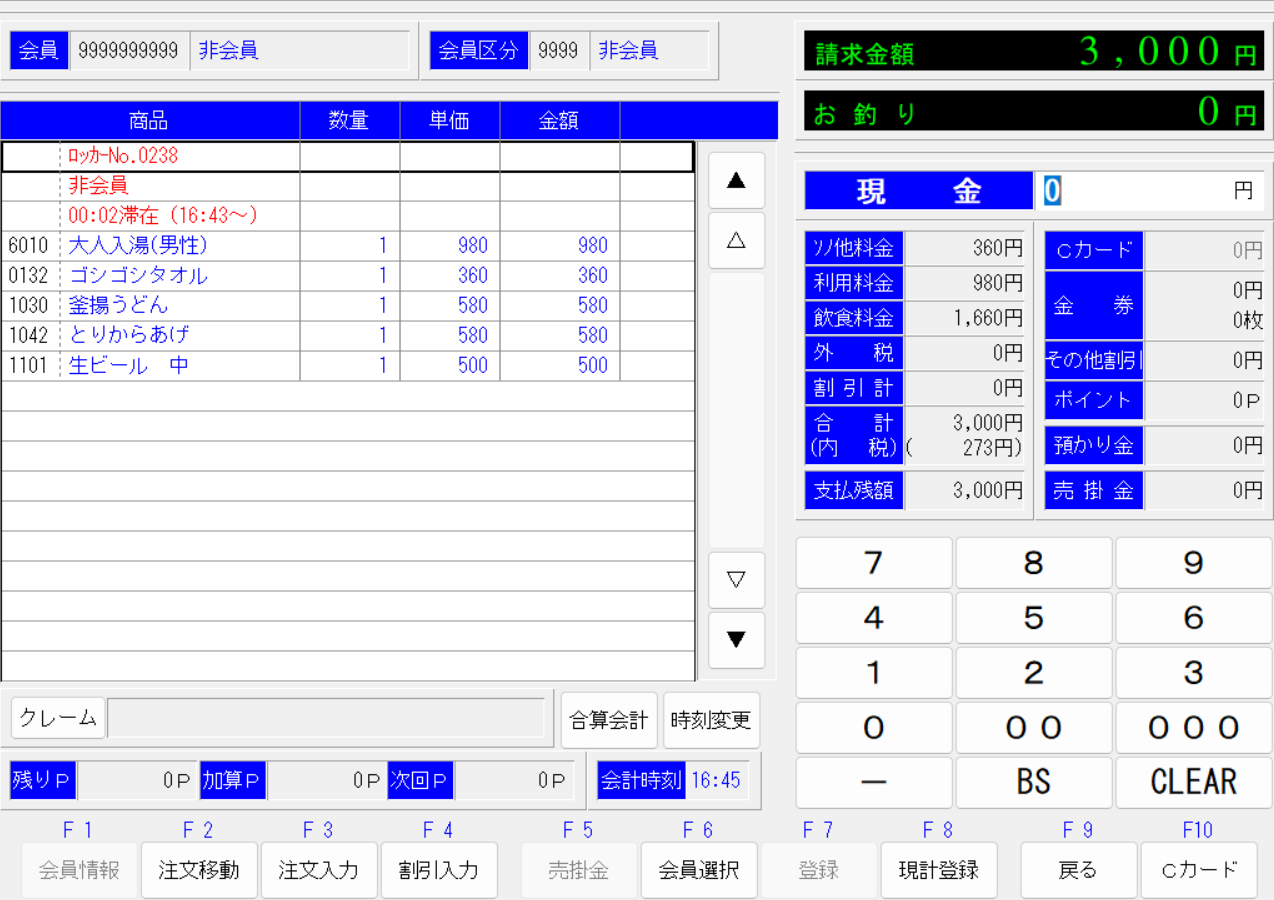Image resolution: width=1274 pixels, height=900 pixels.
Task: Jump to bottom with solid down arrow
Action: point(736,640)
